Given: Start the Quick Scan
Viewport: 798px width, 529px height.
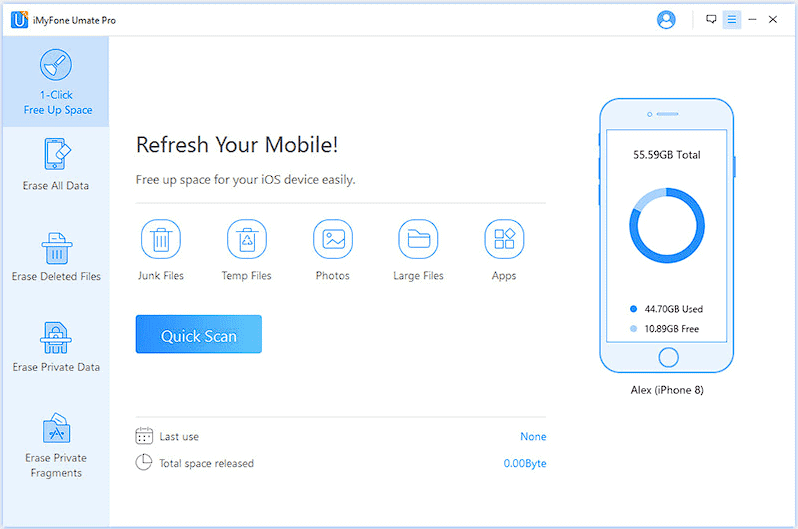Looking at the screenshot, I should [198, 334].
